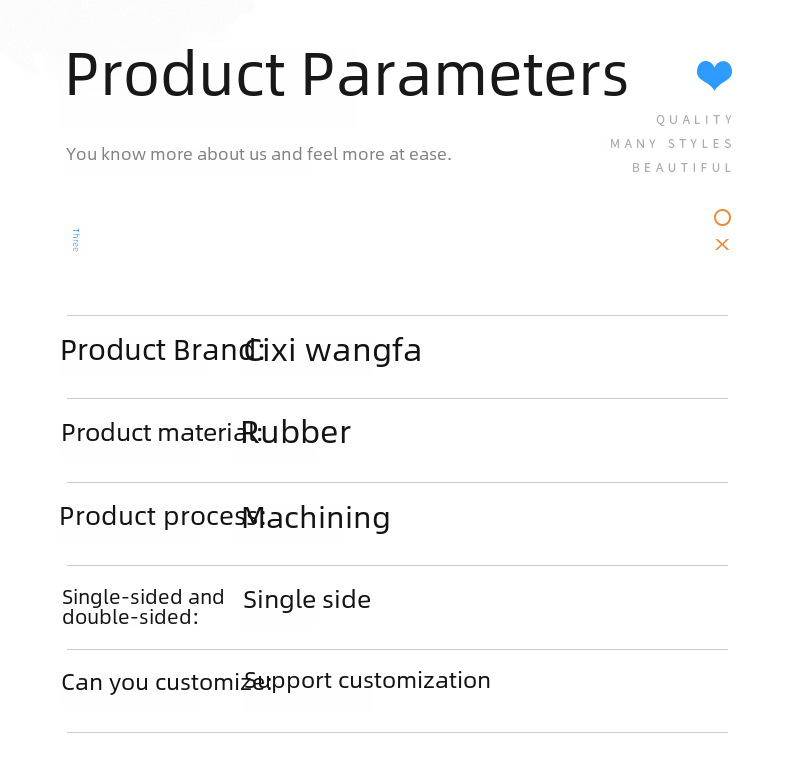Click the "MANY STYLES" text
Viewport: 790px width, 765px height.
click(672, 144)
